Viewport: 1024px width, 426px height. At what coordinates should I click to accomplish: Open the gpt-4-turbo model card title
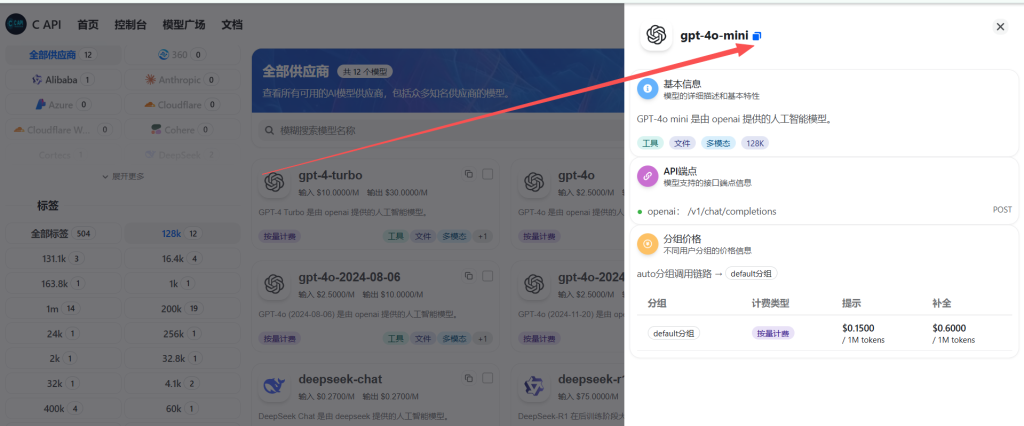tap(330, 175)
